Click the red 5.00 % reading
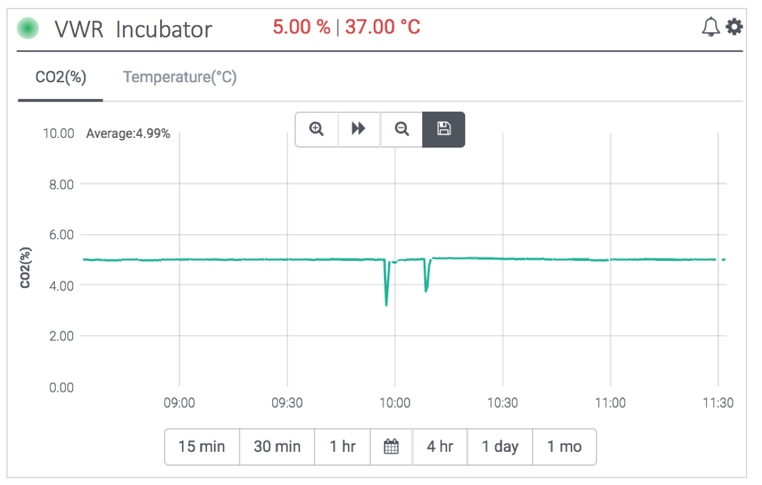The width and height of the screenshot is (762, 485). point(301,27)
